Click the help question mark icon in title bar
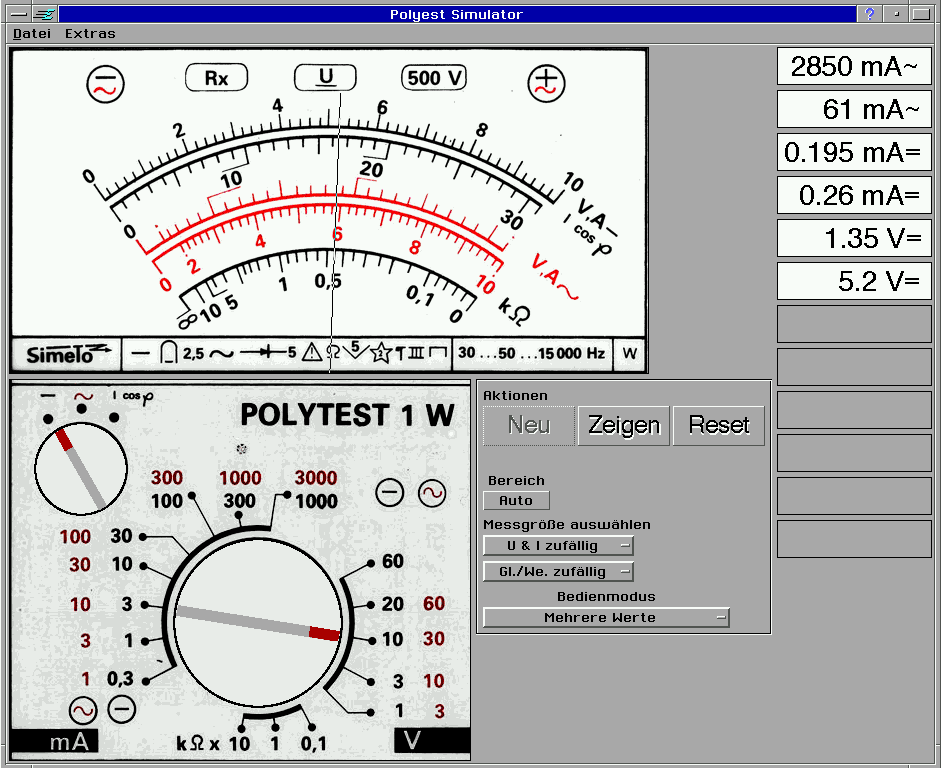Viewport: 941px width, 768px height. point(870,14)
